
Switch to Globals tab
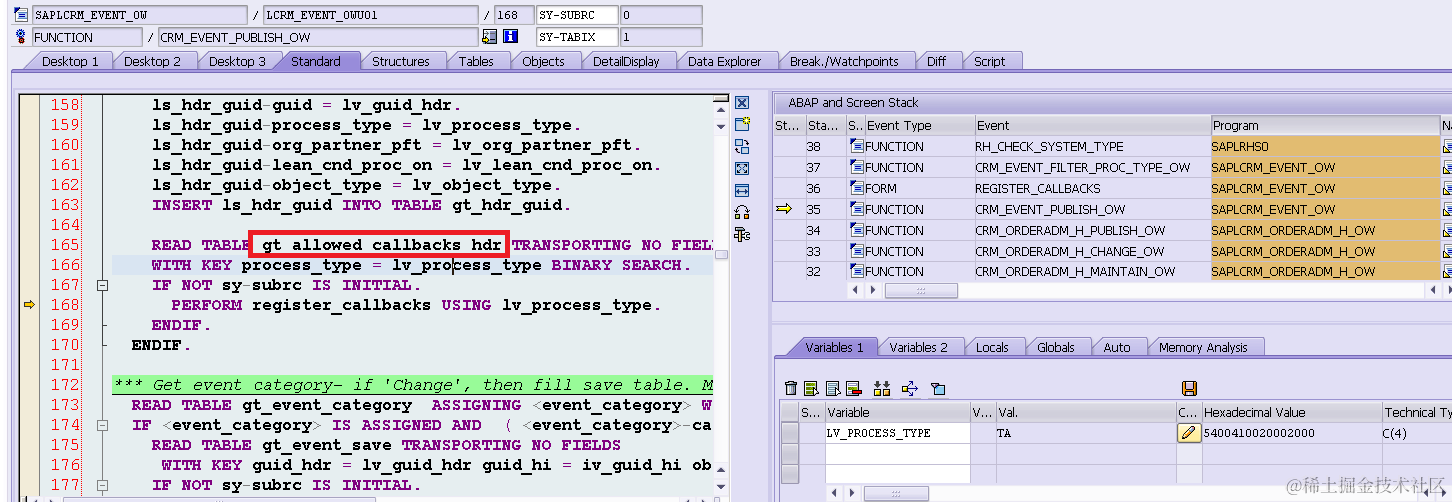point(1055,347)
